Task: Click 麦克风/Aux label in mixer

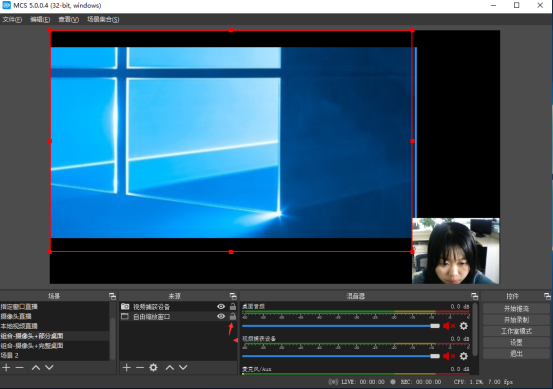Action: pos(257,369)
